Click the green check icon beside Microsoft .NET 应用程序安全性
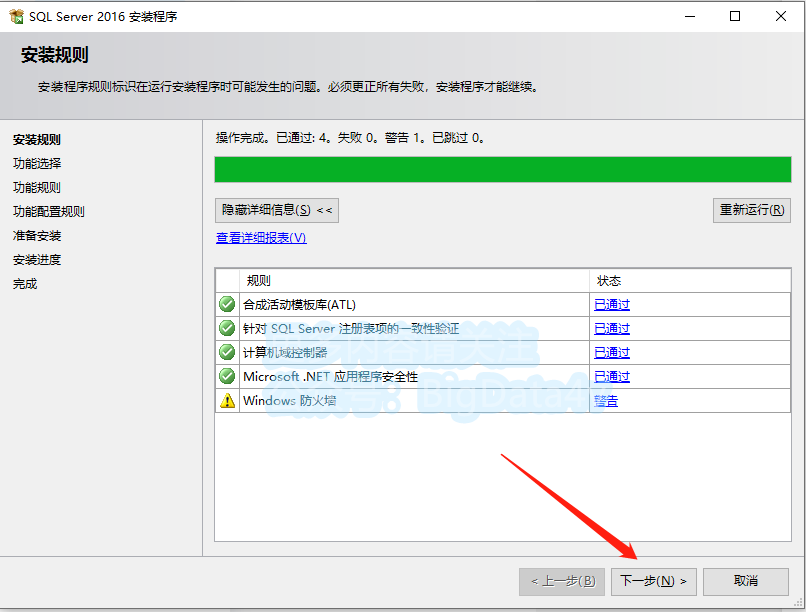This screenshot has height=612, width=806. click(227, 376)
